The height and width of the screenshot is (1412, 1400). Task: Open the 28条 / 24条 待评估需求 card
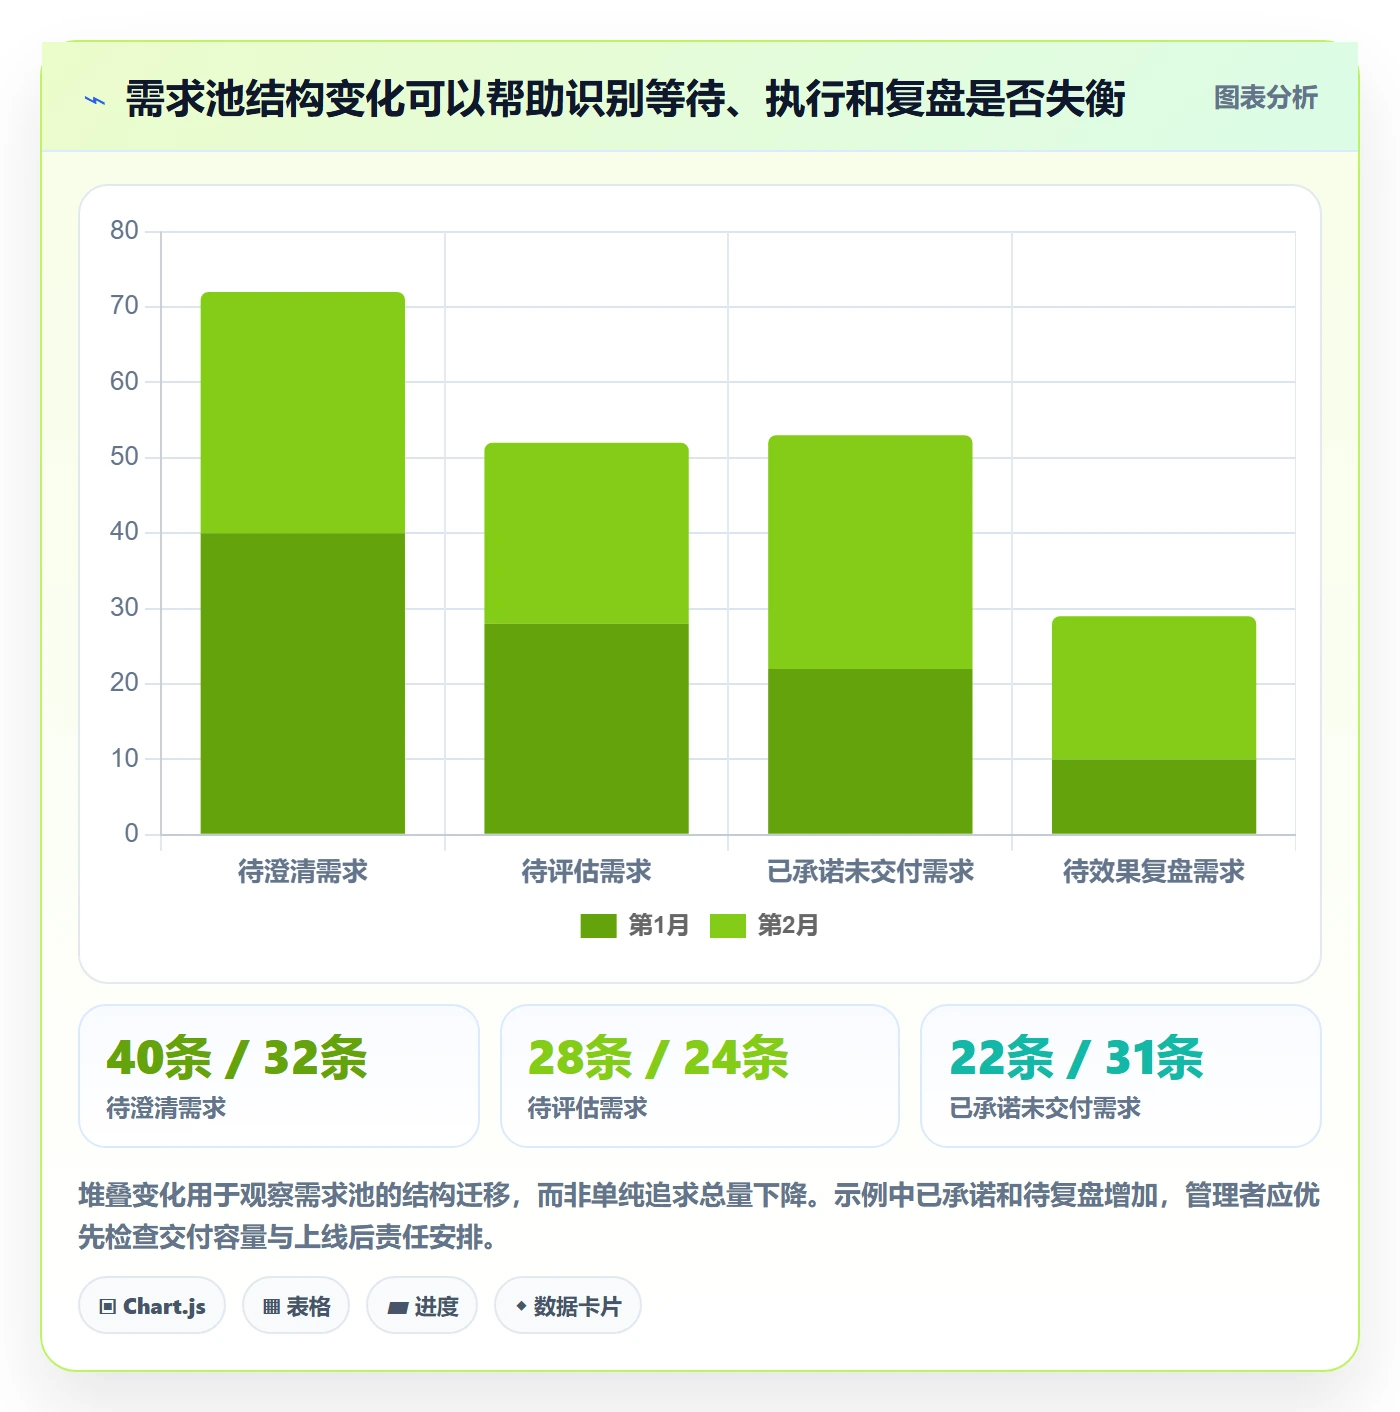(700, 1076)
